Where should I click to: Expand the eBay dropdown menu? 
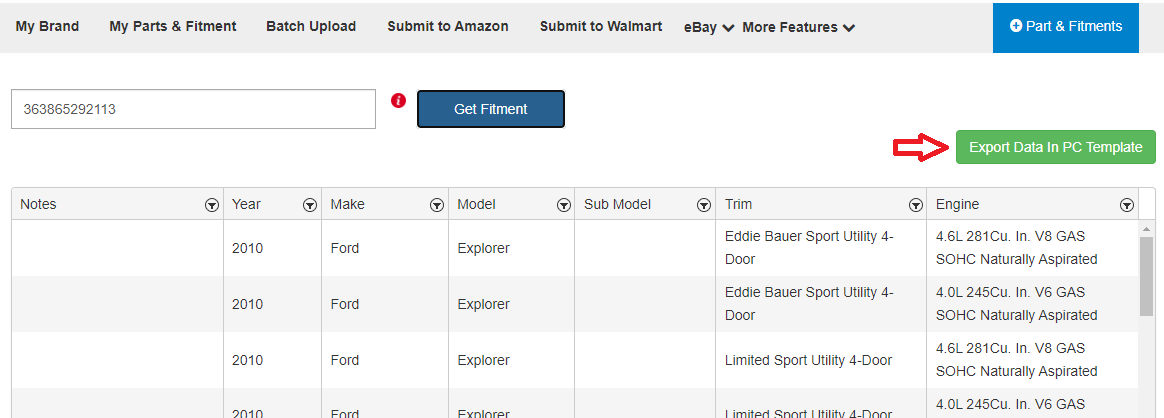[x=709, y=27]
